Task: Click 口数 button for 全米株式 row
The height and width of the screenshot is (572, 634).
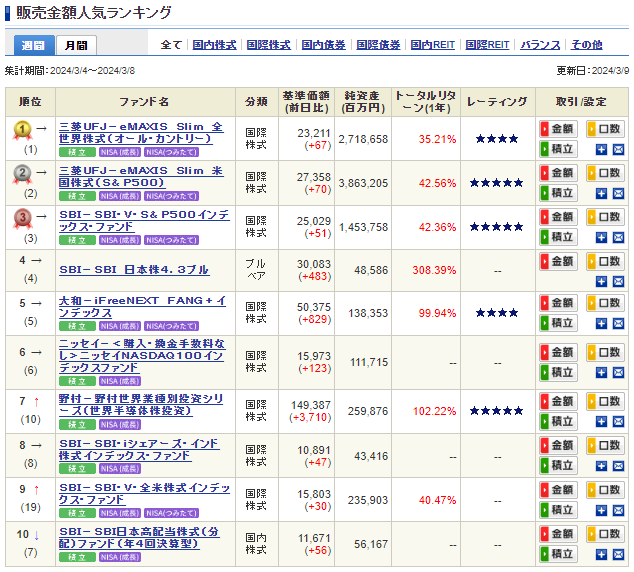Action: 605,490
